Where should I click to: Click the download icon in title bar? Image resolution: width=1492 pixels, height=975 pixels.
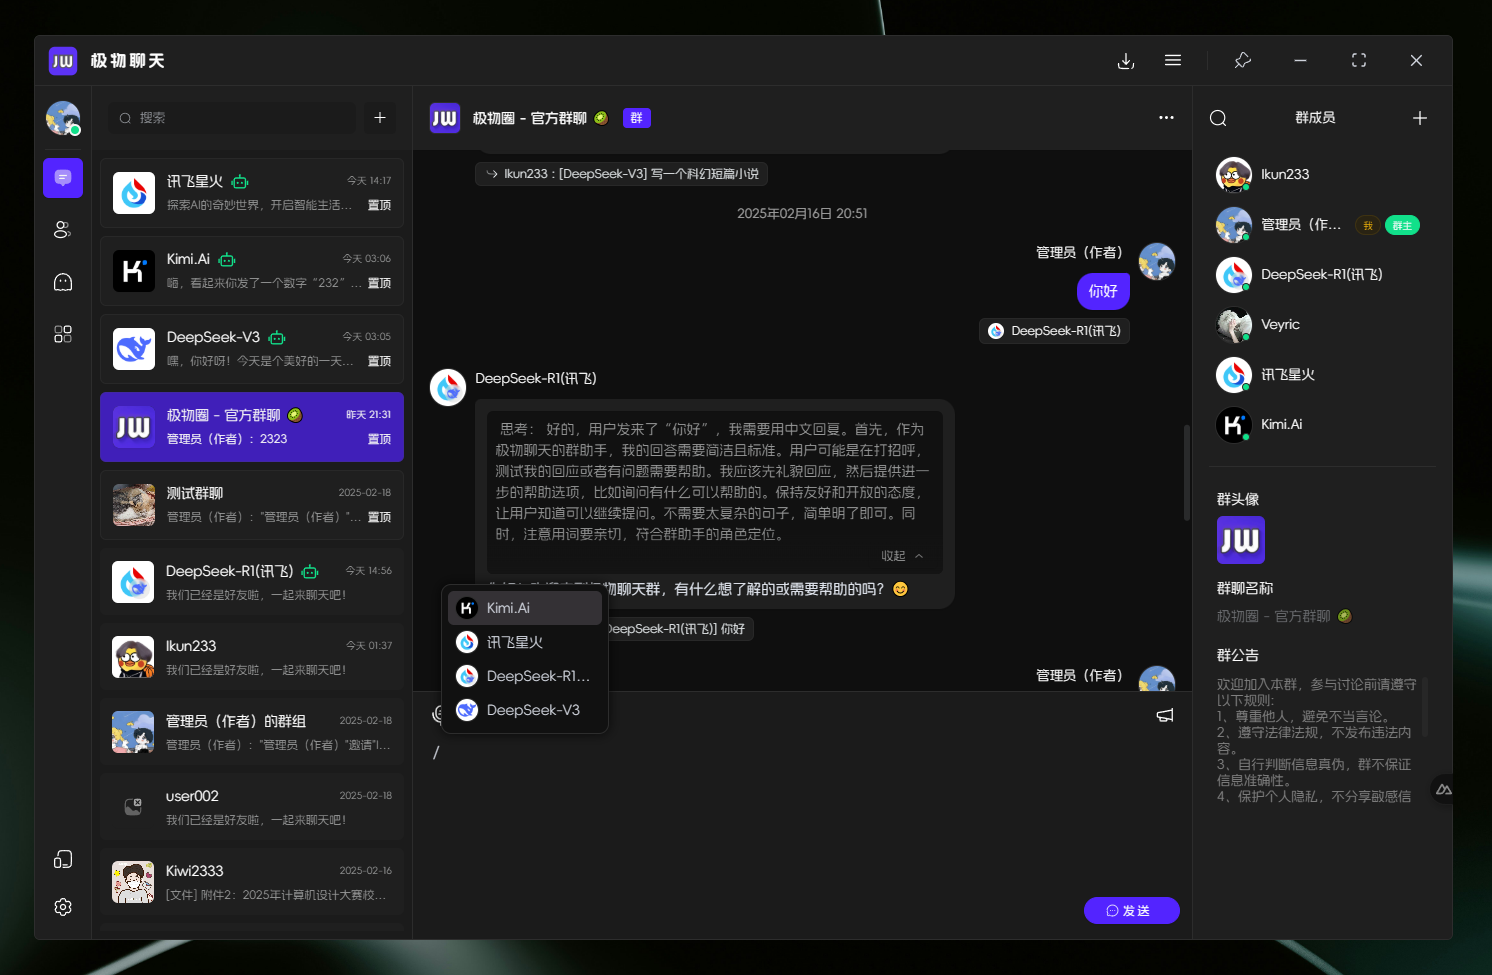point(1126,61)
